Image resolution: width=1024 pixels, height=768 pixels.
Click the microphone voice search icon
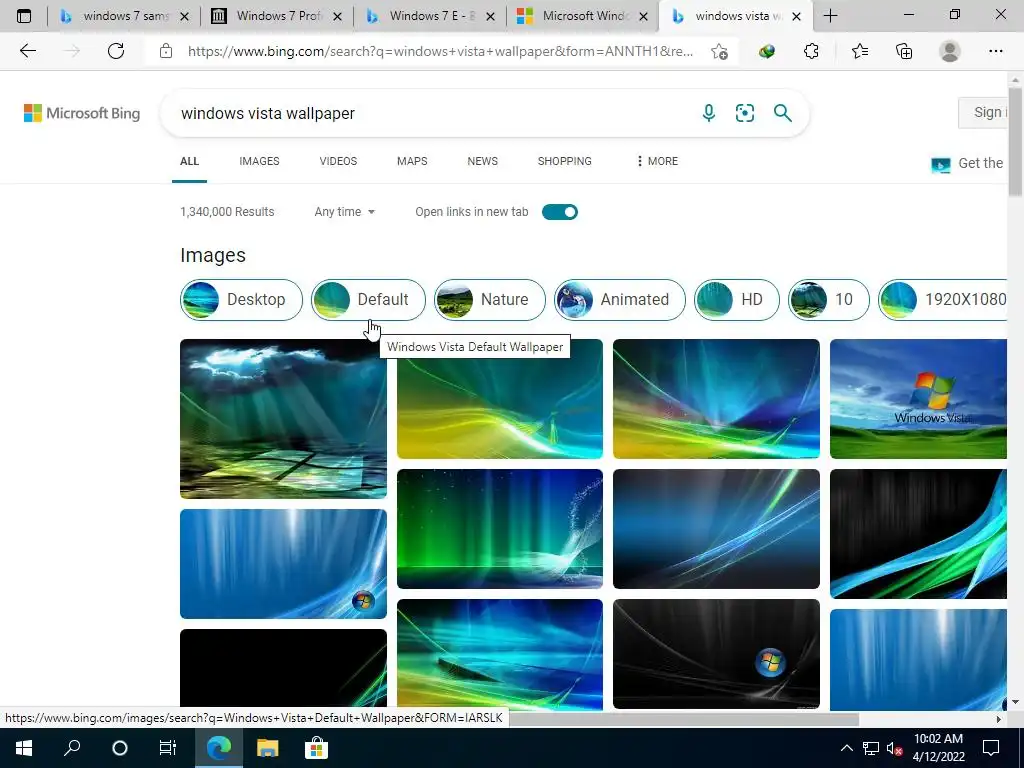tap(709, 113)
